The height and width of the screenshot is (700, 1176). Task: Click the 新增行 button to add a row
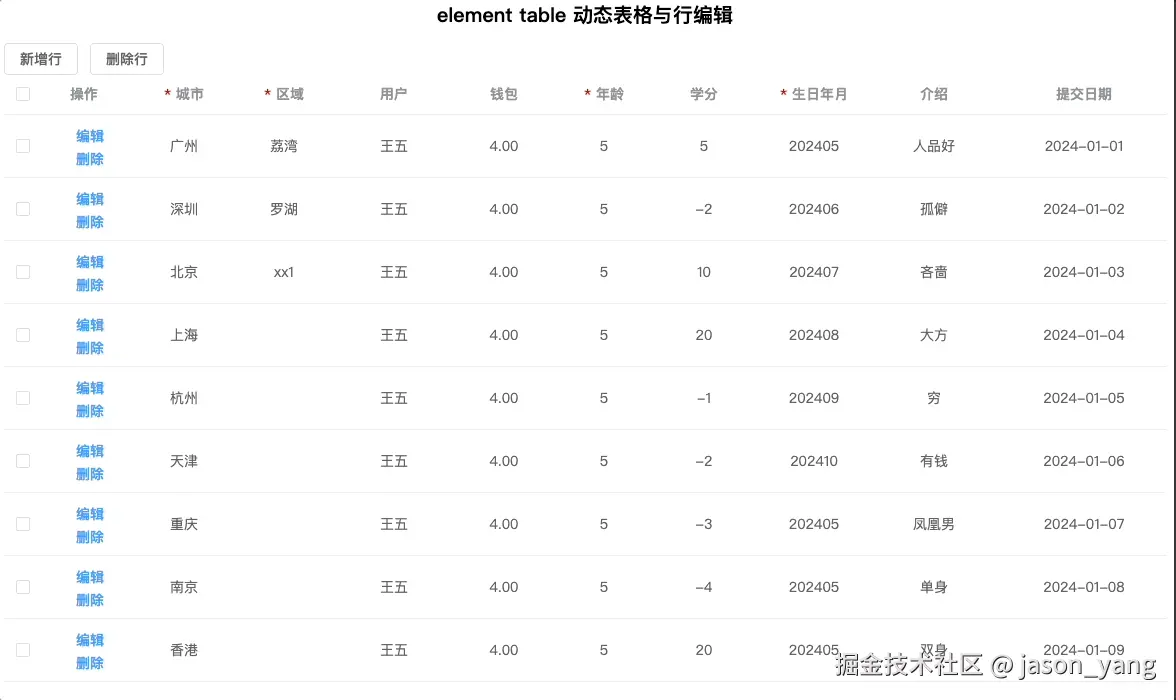pos(41,59)
